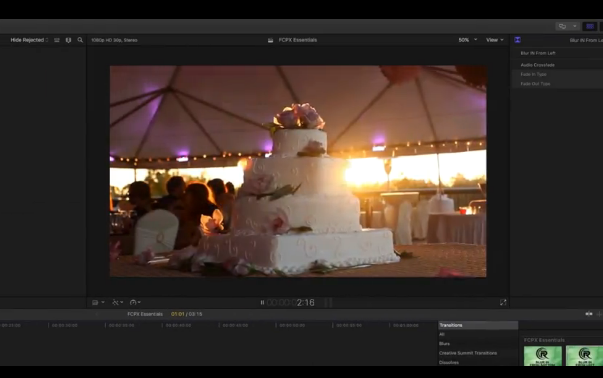Open the browser search magnifier icon
This screenshot has height=378, width=603.
click(80, 40)
